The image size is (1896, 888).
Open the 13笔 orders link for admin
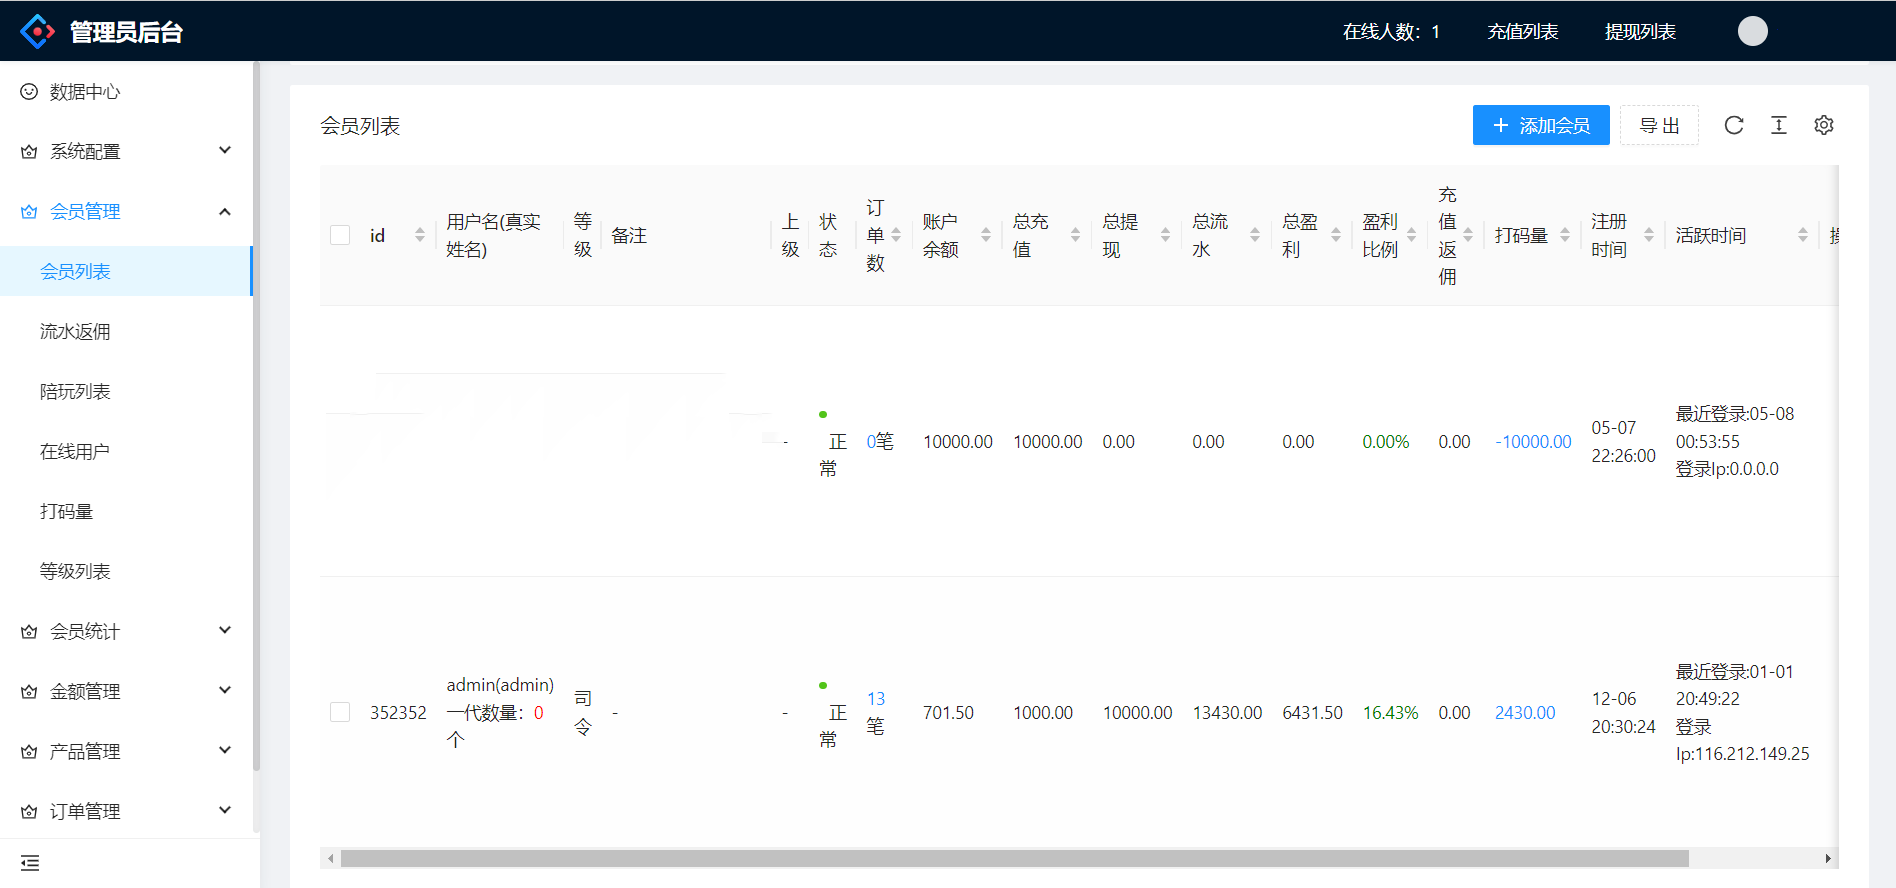876,712
